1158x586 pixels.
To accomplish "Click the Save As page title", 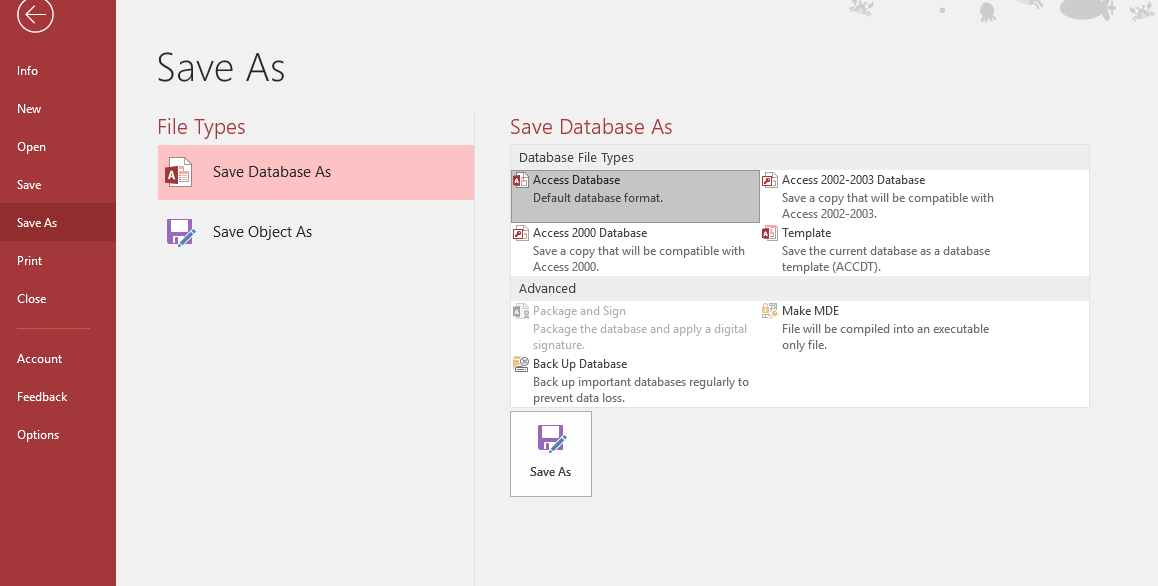I will [x=221, y=68].
